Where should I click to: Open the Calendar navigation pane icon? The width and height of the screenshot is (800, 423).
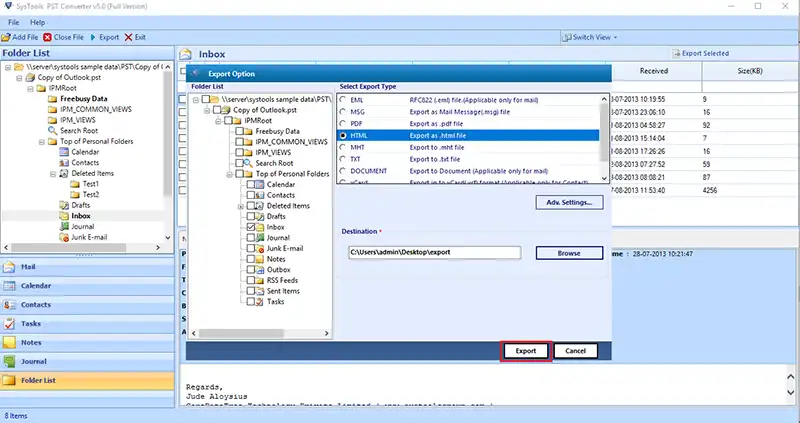(9, 286)
